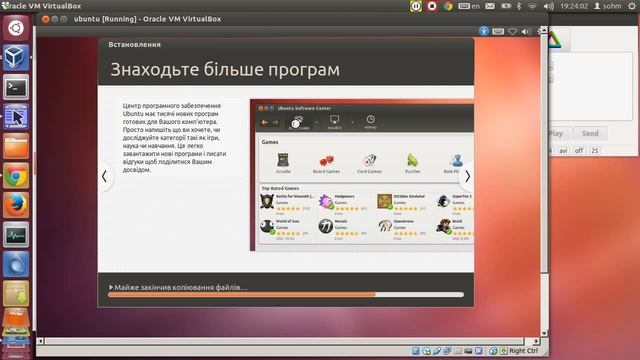This screenshot has width=640, height=360.
Task: Click the horizontal scrollbar right arrow
Action: (x=536, y=341)
